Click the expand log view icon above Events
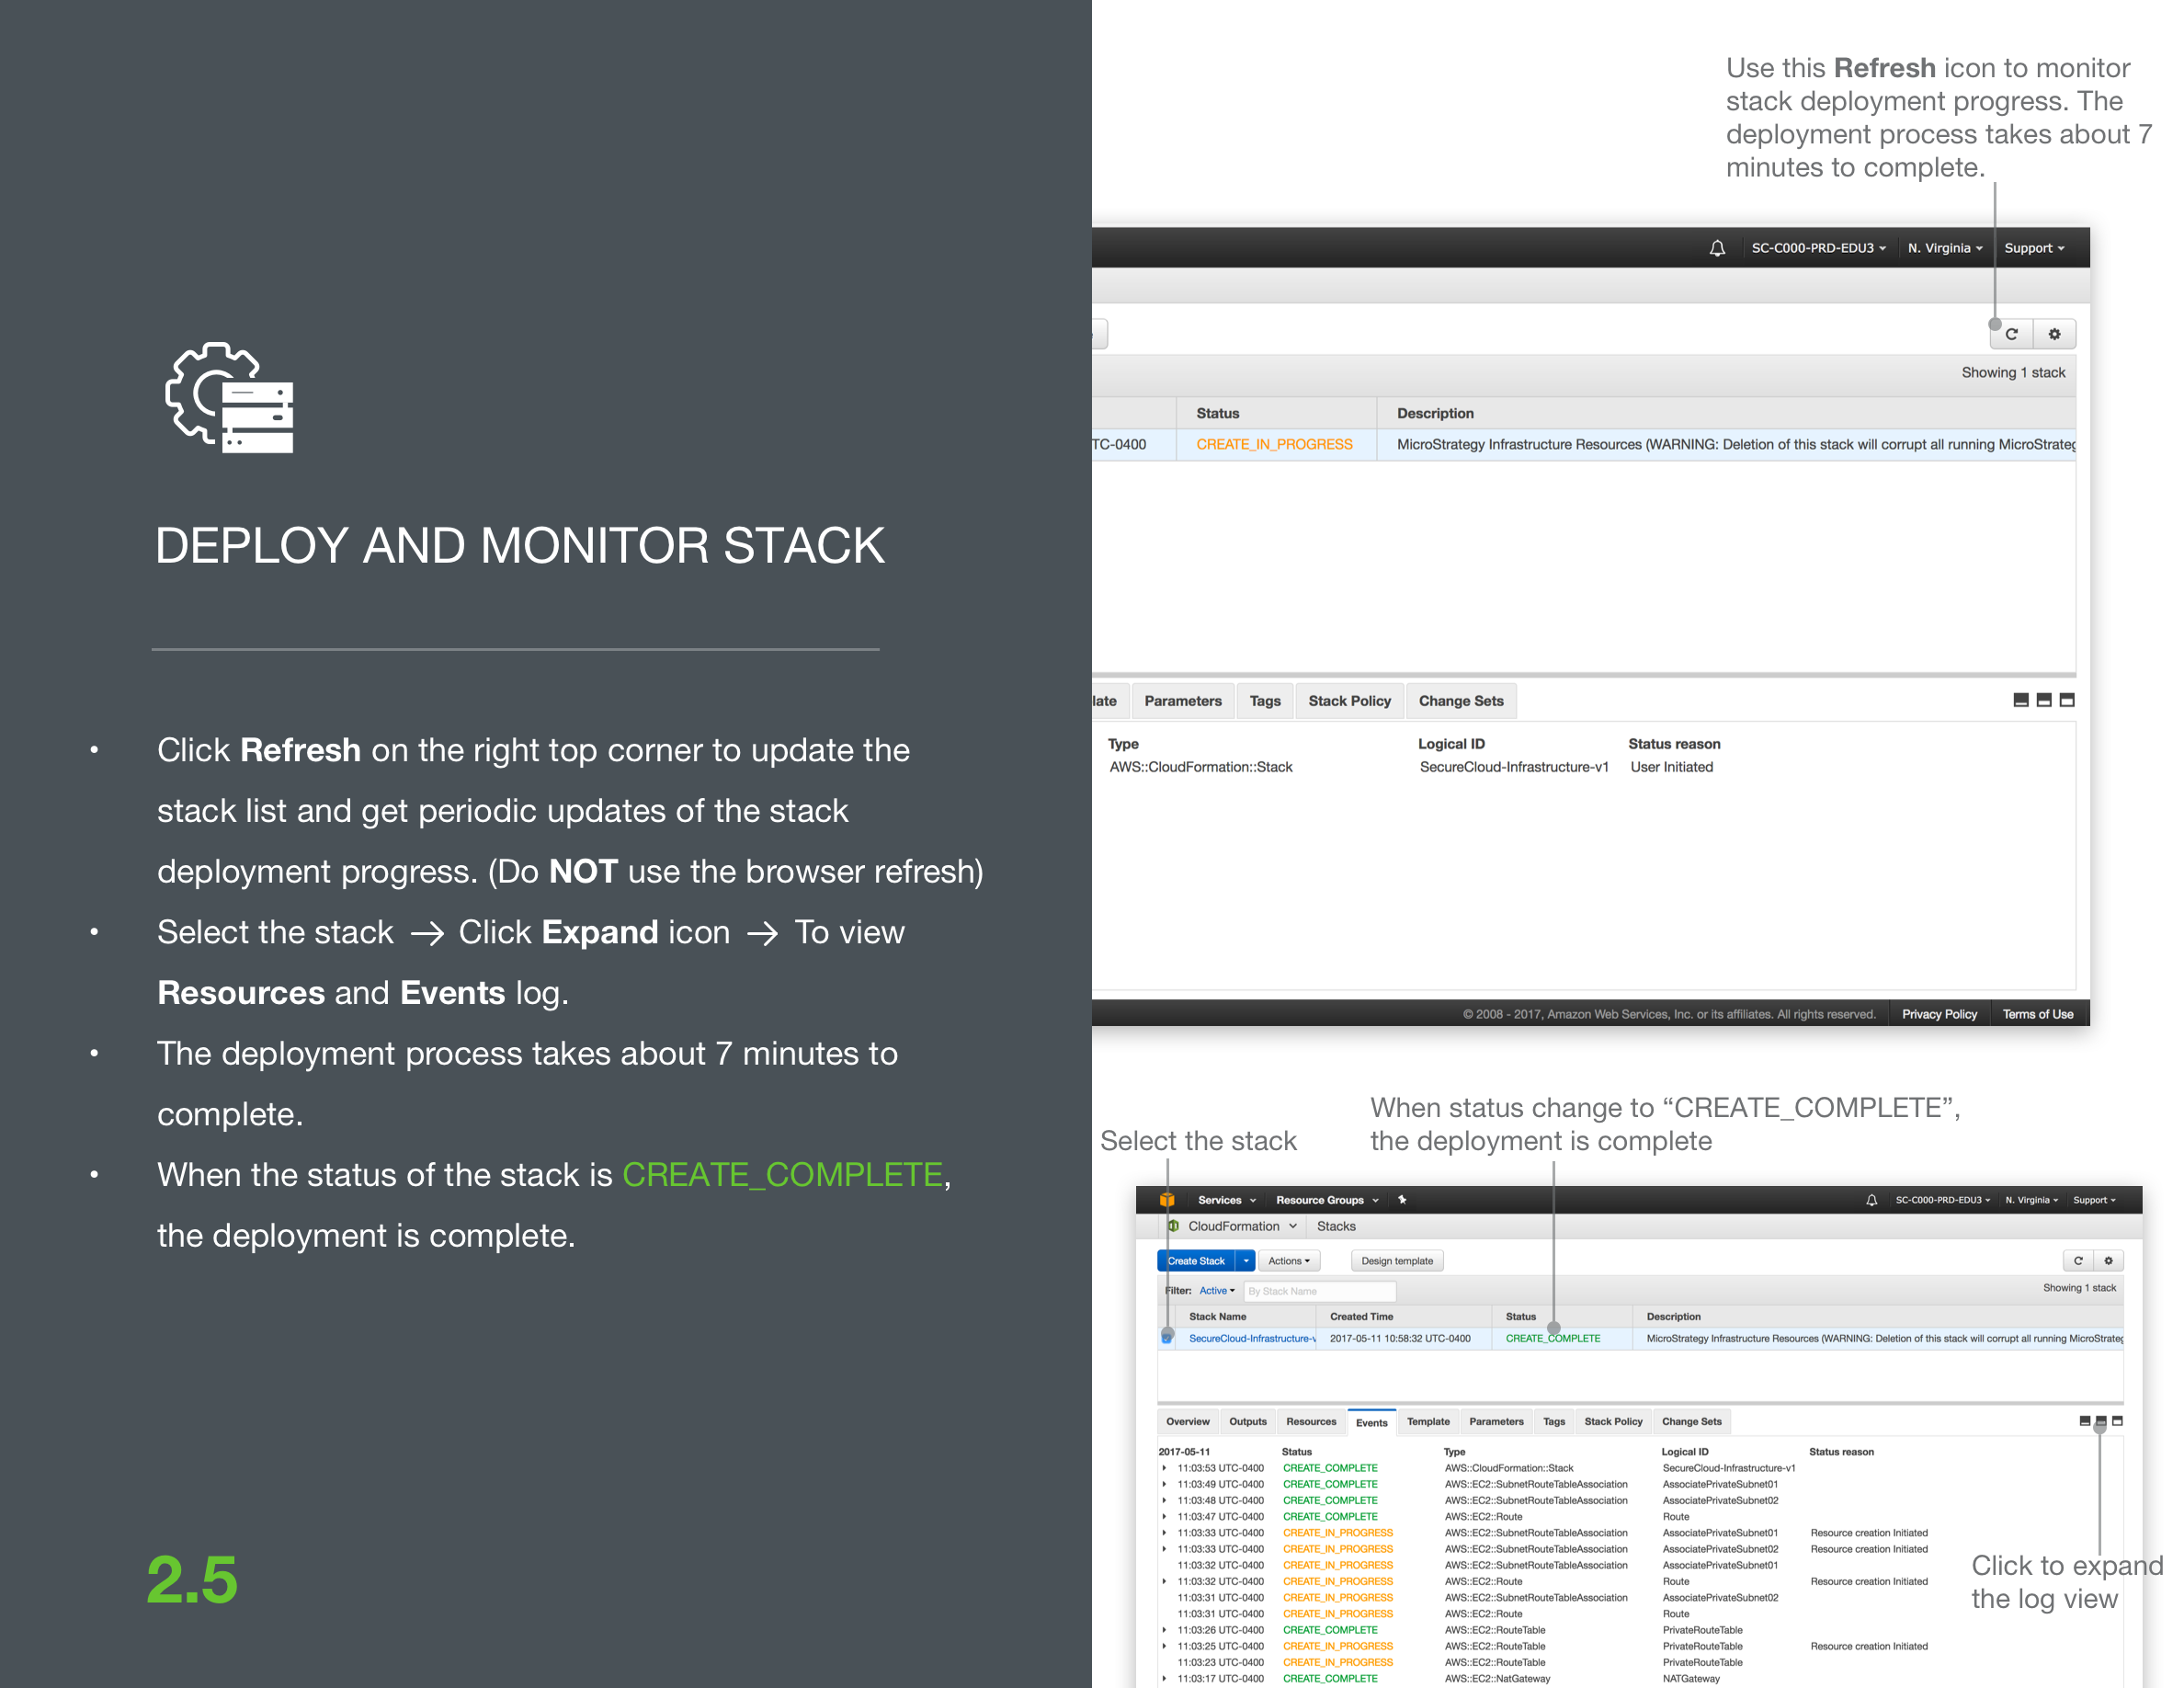 click(2100, 1421)
